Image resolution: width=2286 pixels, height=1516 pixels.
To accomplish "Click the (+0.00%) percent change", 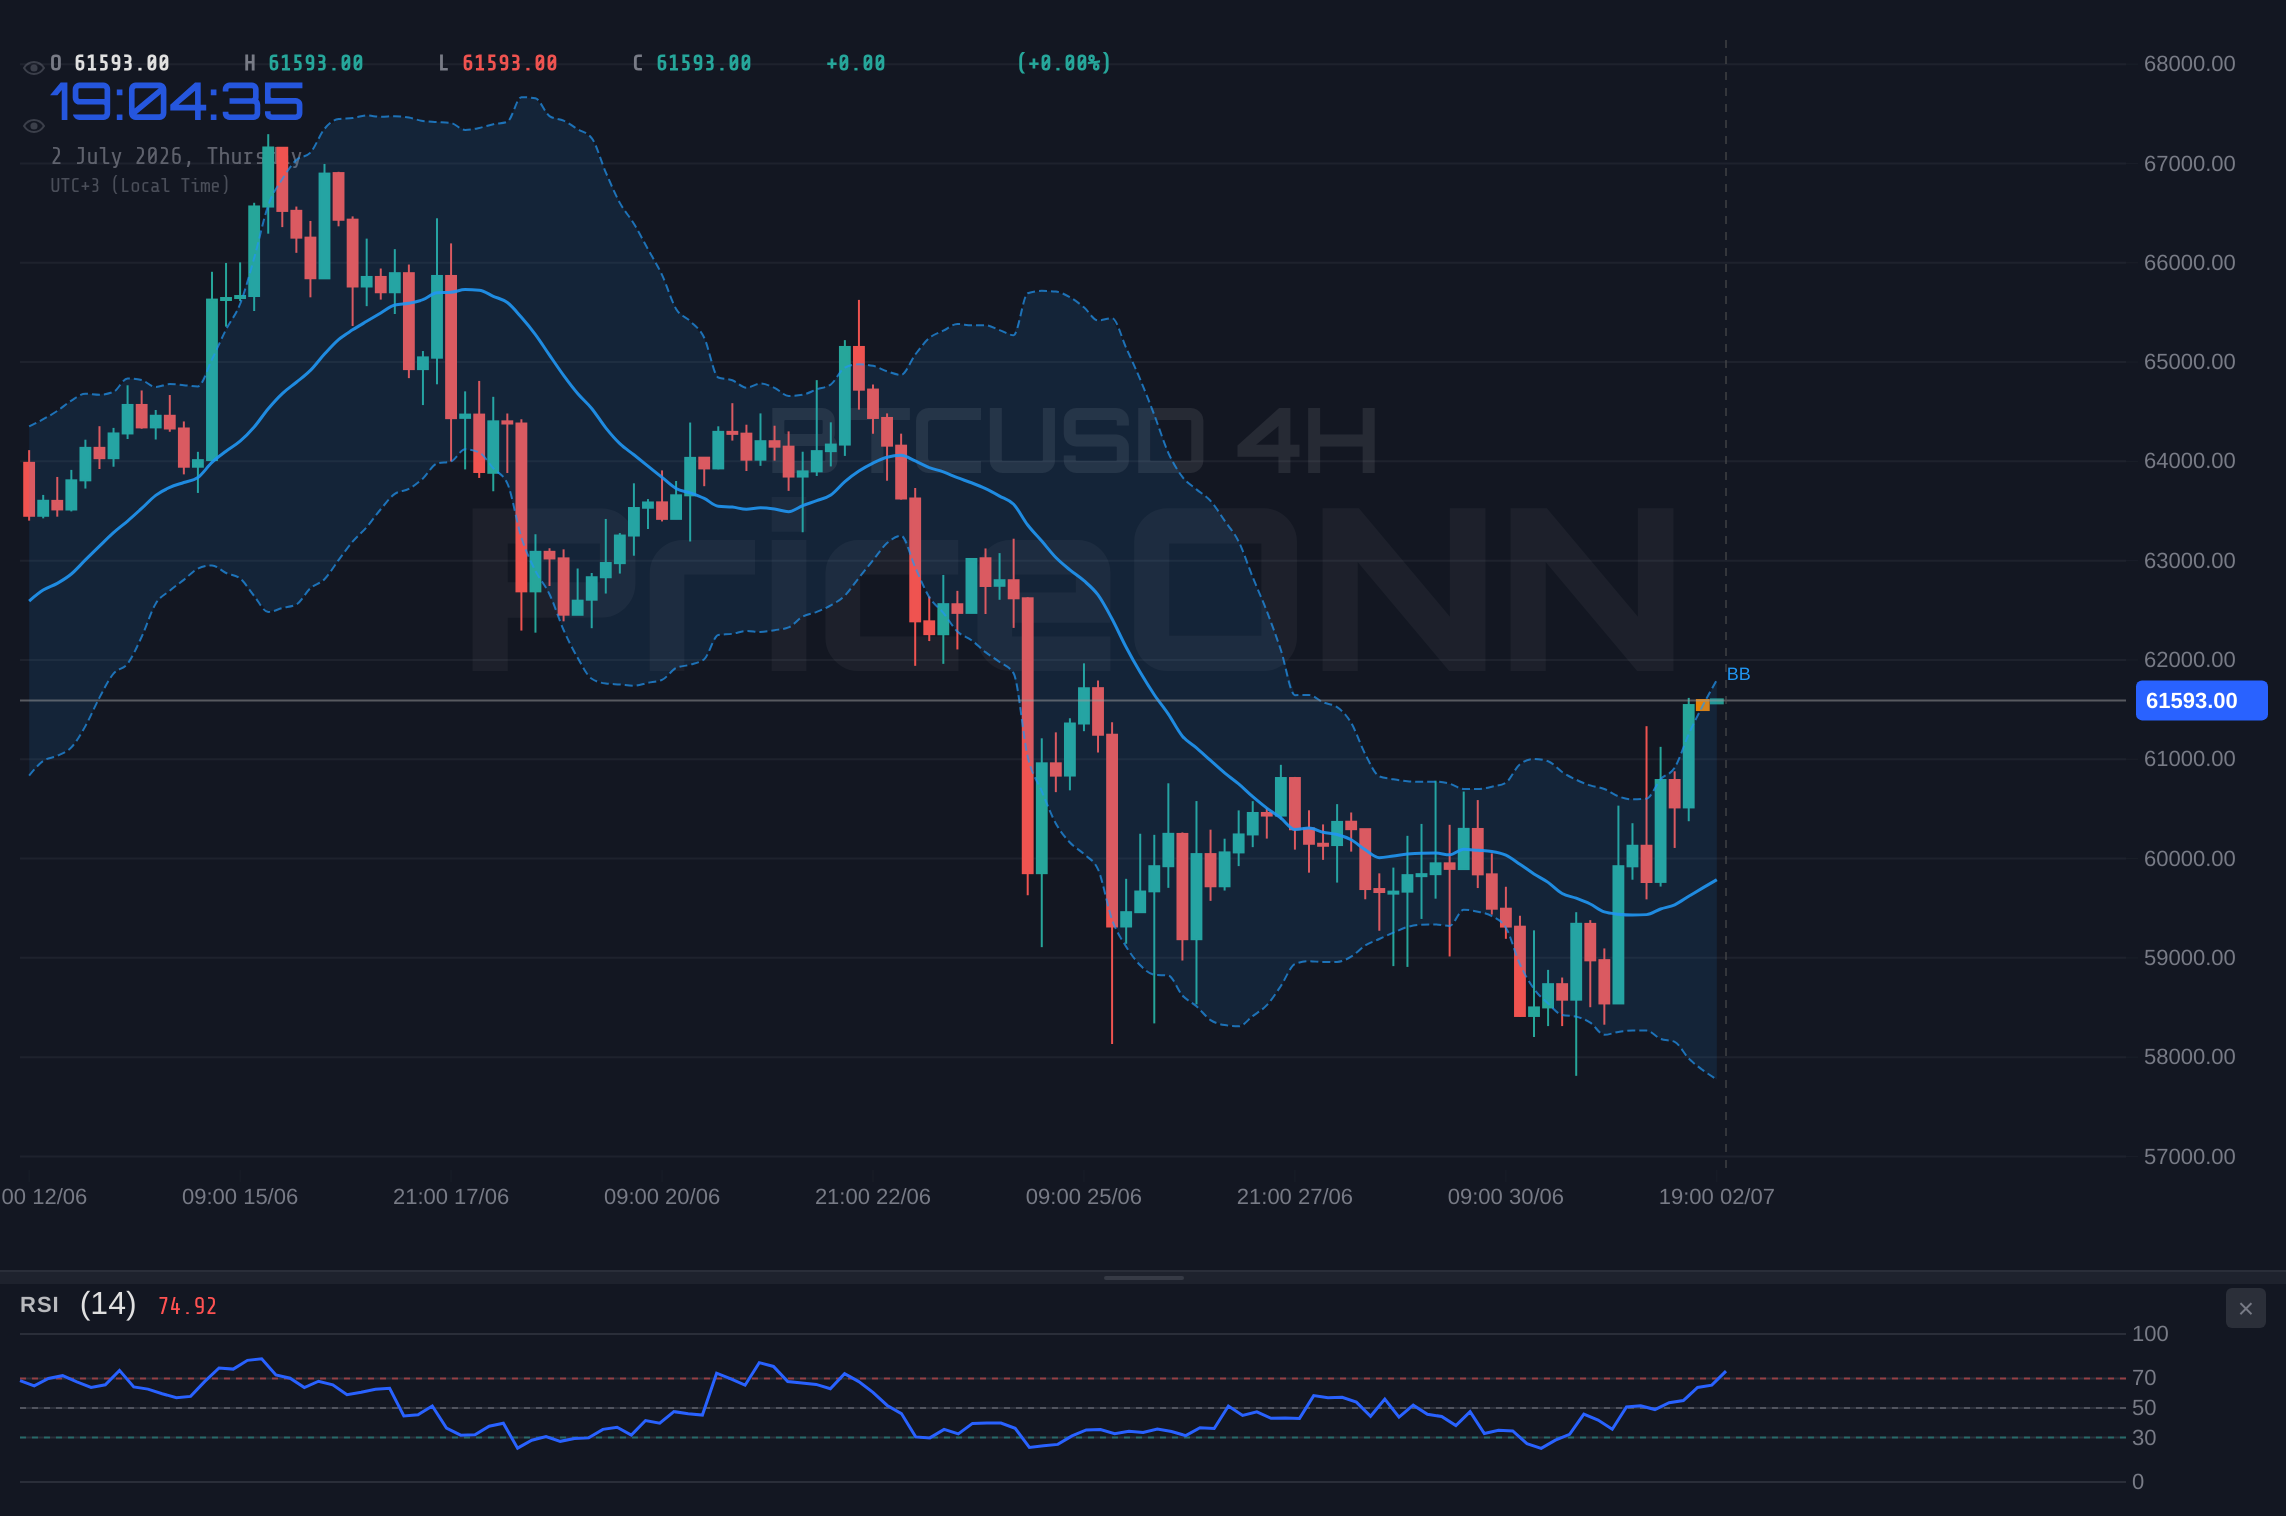I will pyautogui.click(x=1064, y=63).
